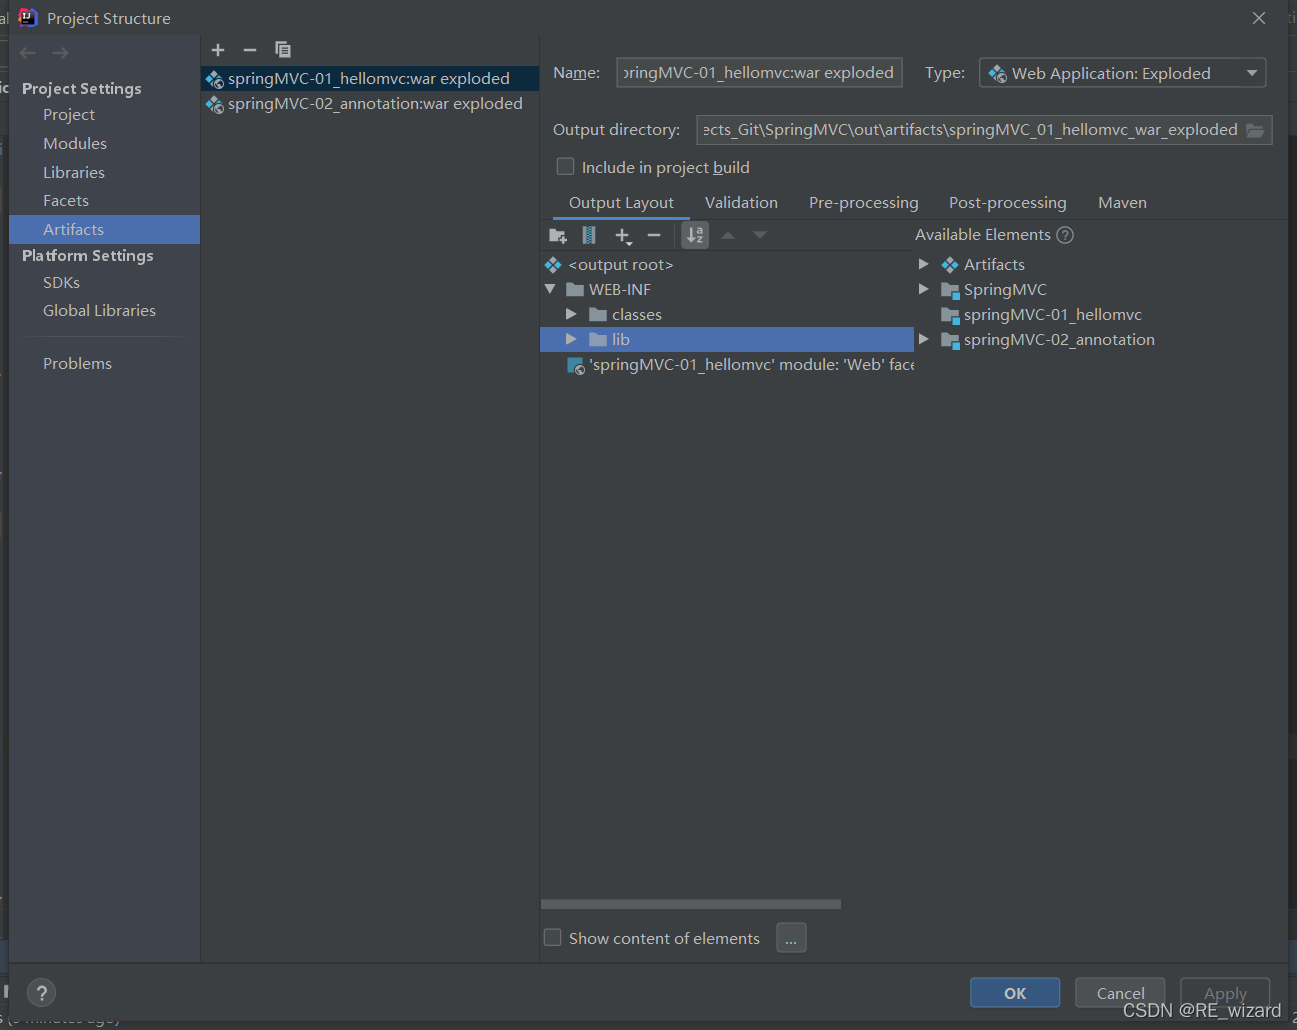Screen dimensions: 1297x1030
Task: Expand the classes folder
Action: (x=571, y=314)
